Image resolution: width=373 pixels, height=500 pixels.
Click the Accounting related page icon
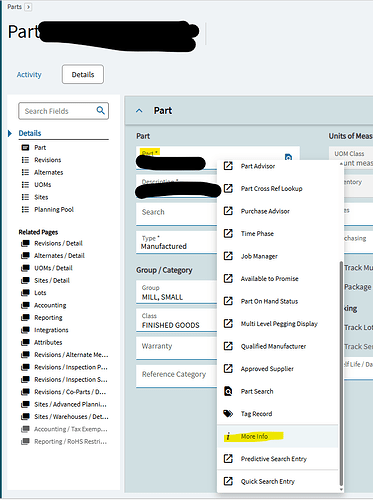coord(25,305)
